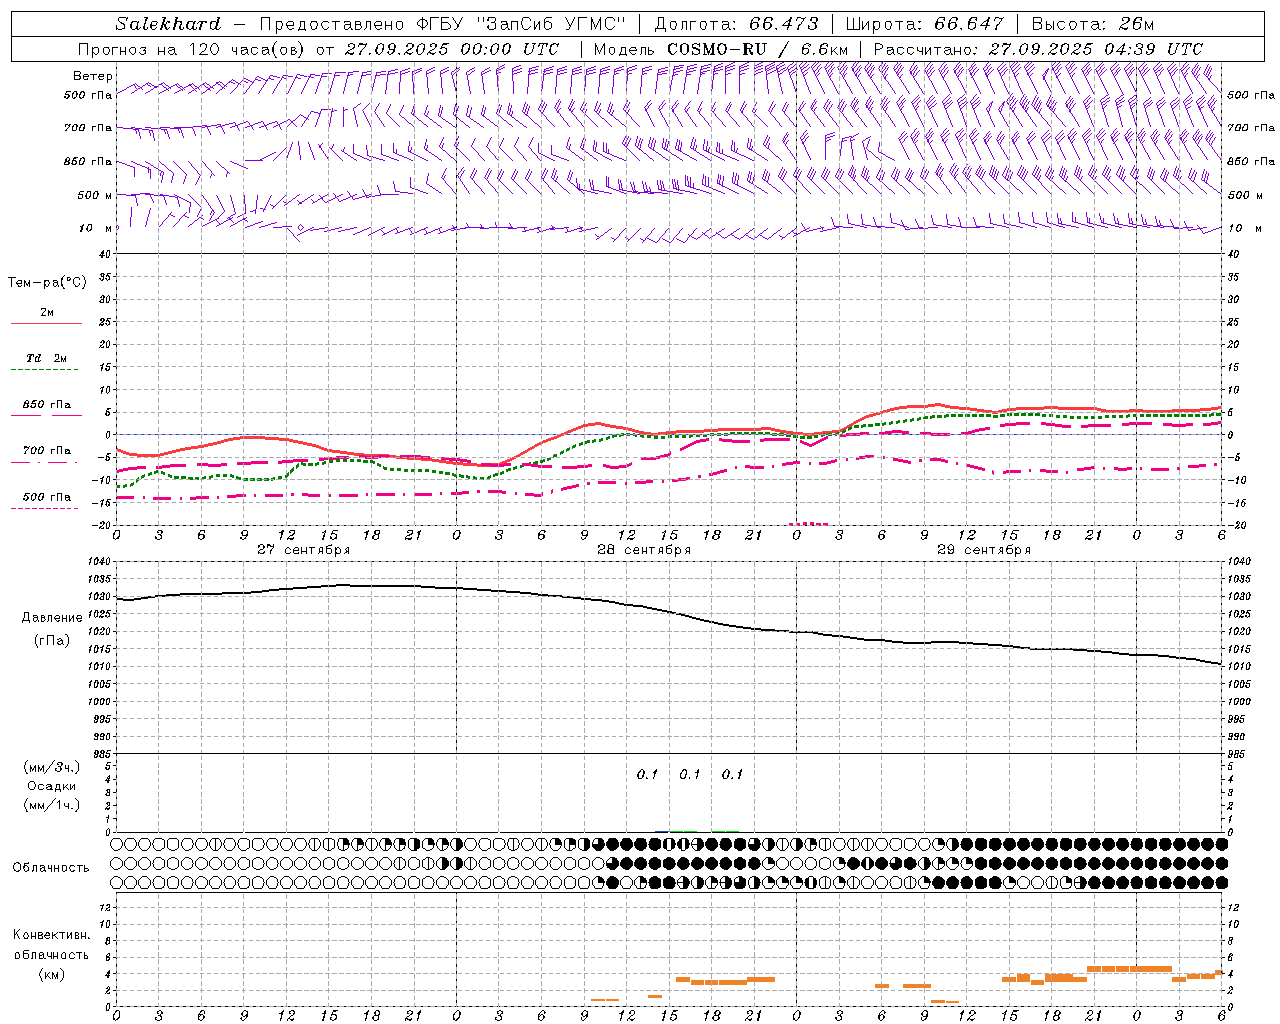1280x1024 pixels.
Task: Click the date label "29 сентября"
Action: (984, 550)
